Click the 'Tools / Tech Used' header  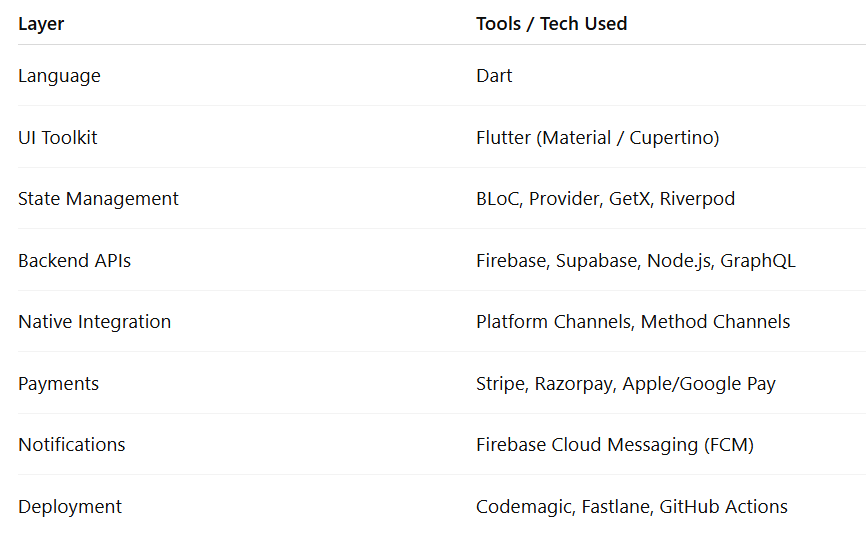coord(551,23)
